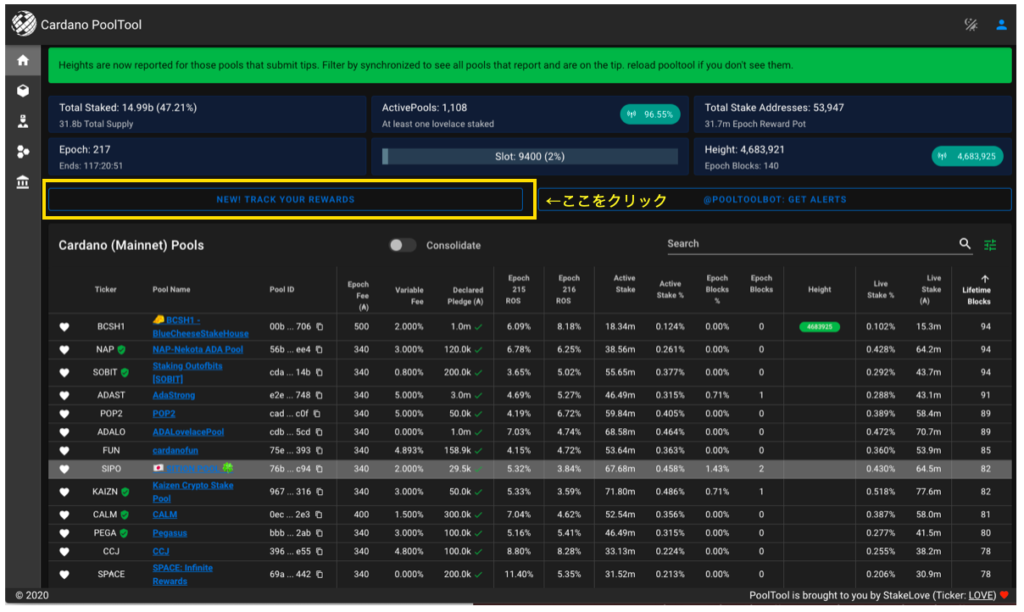Favorite the BCSH1 pool with heart

[65, 327]
